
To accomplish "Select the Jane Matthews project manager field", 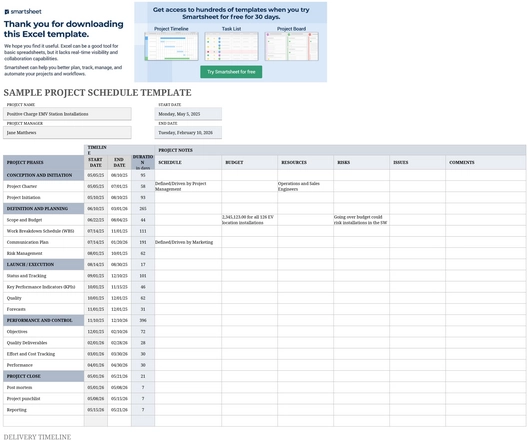I will pyautogui.click(x=67, y=133).
